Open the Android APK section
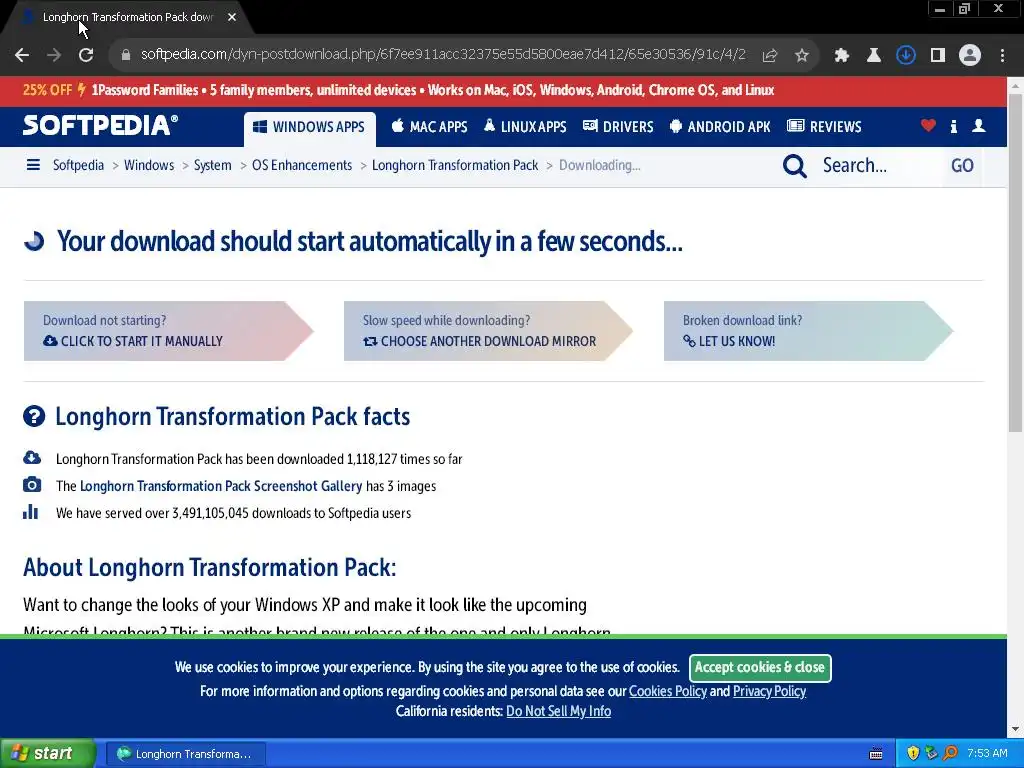 tap(720, 127)
